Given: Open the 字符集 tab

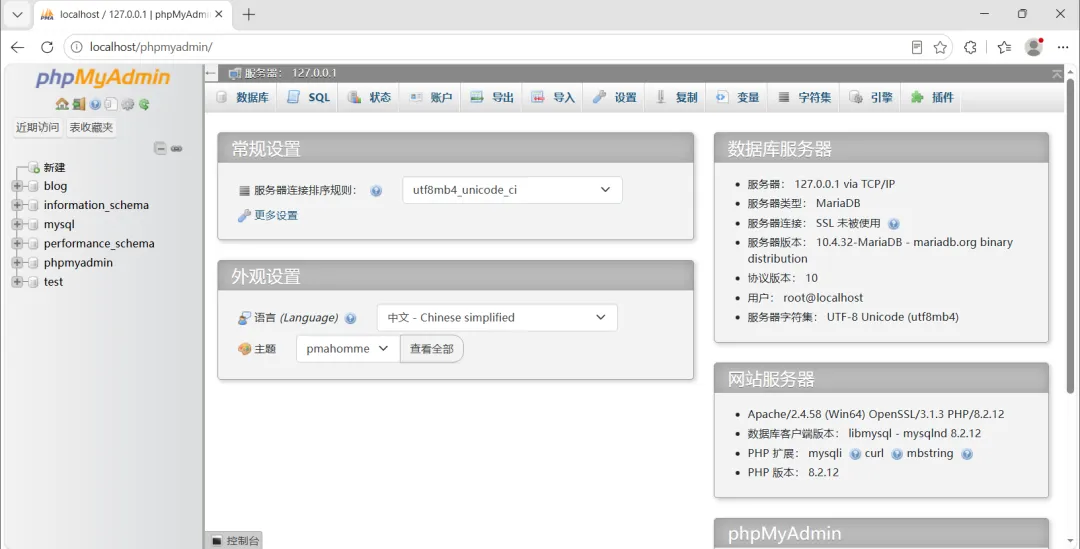Looking at the screenshot, I should point(804,97).
